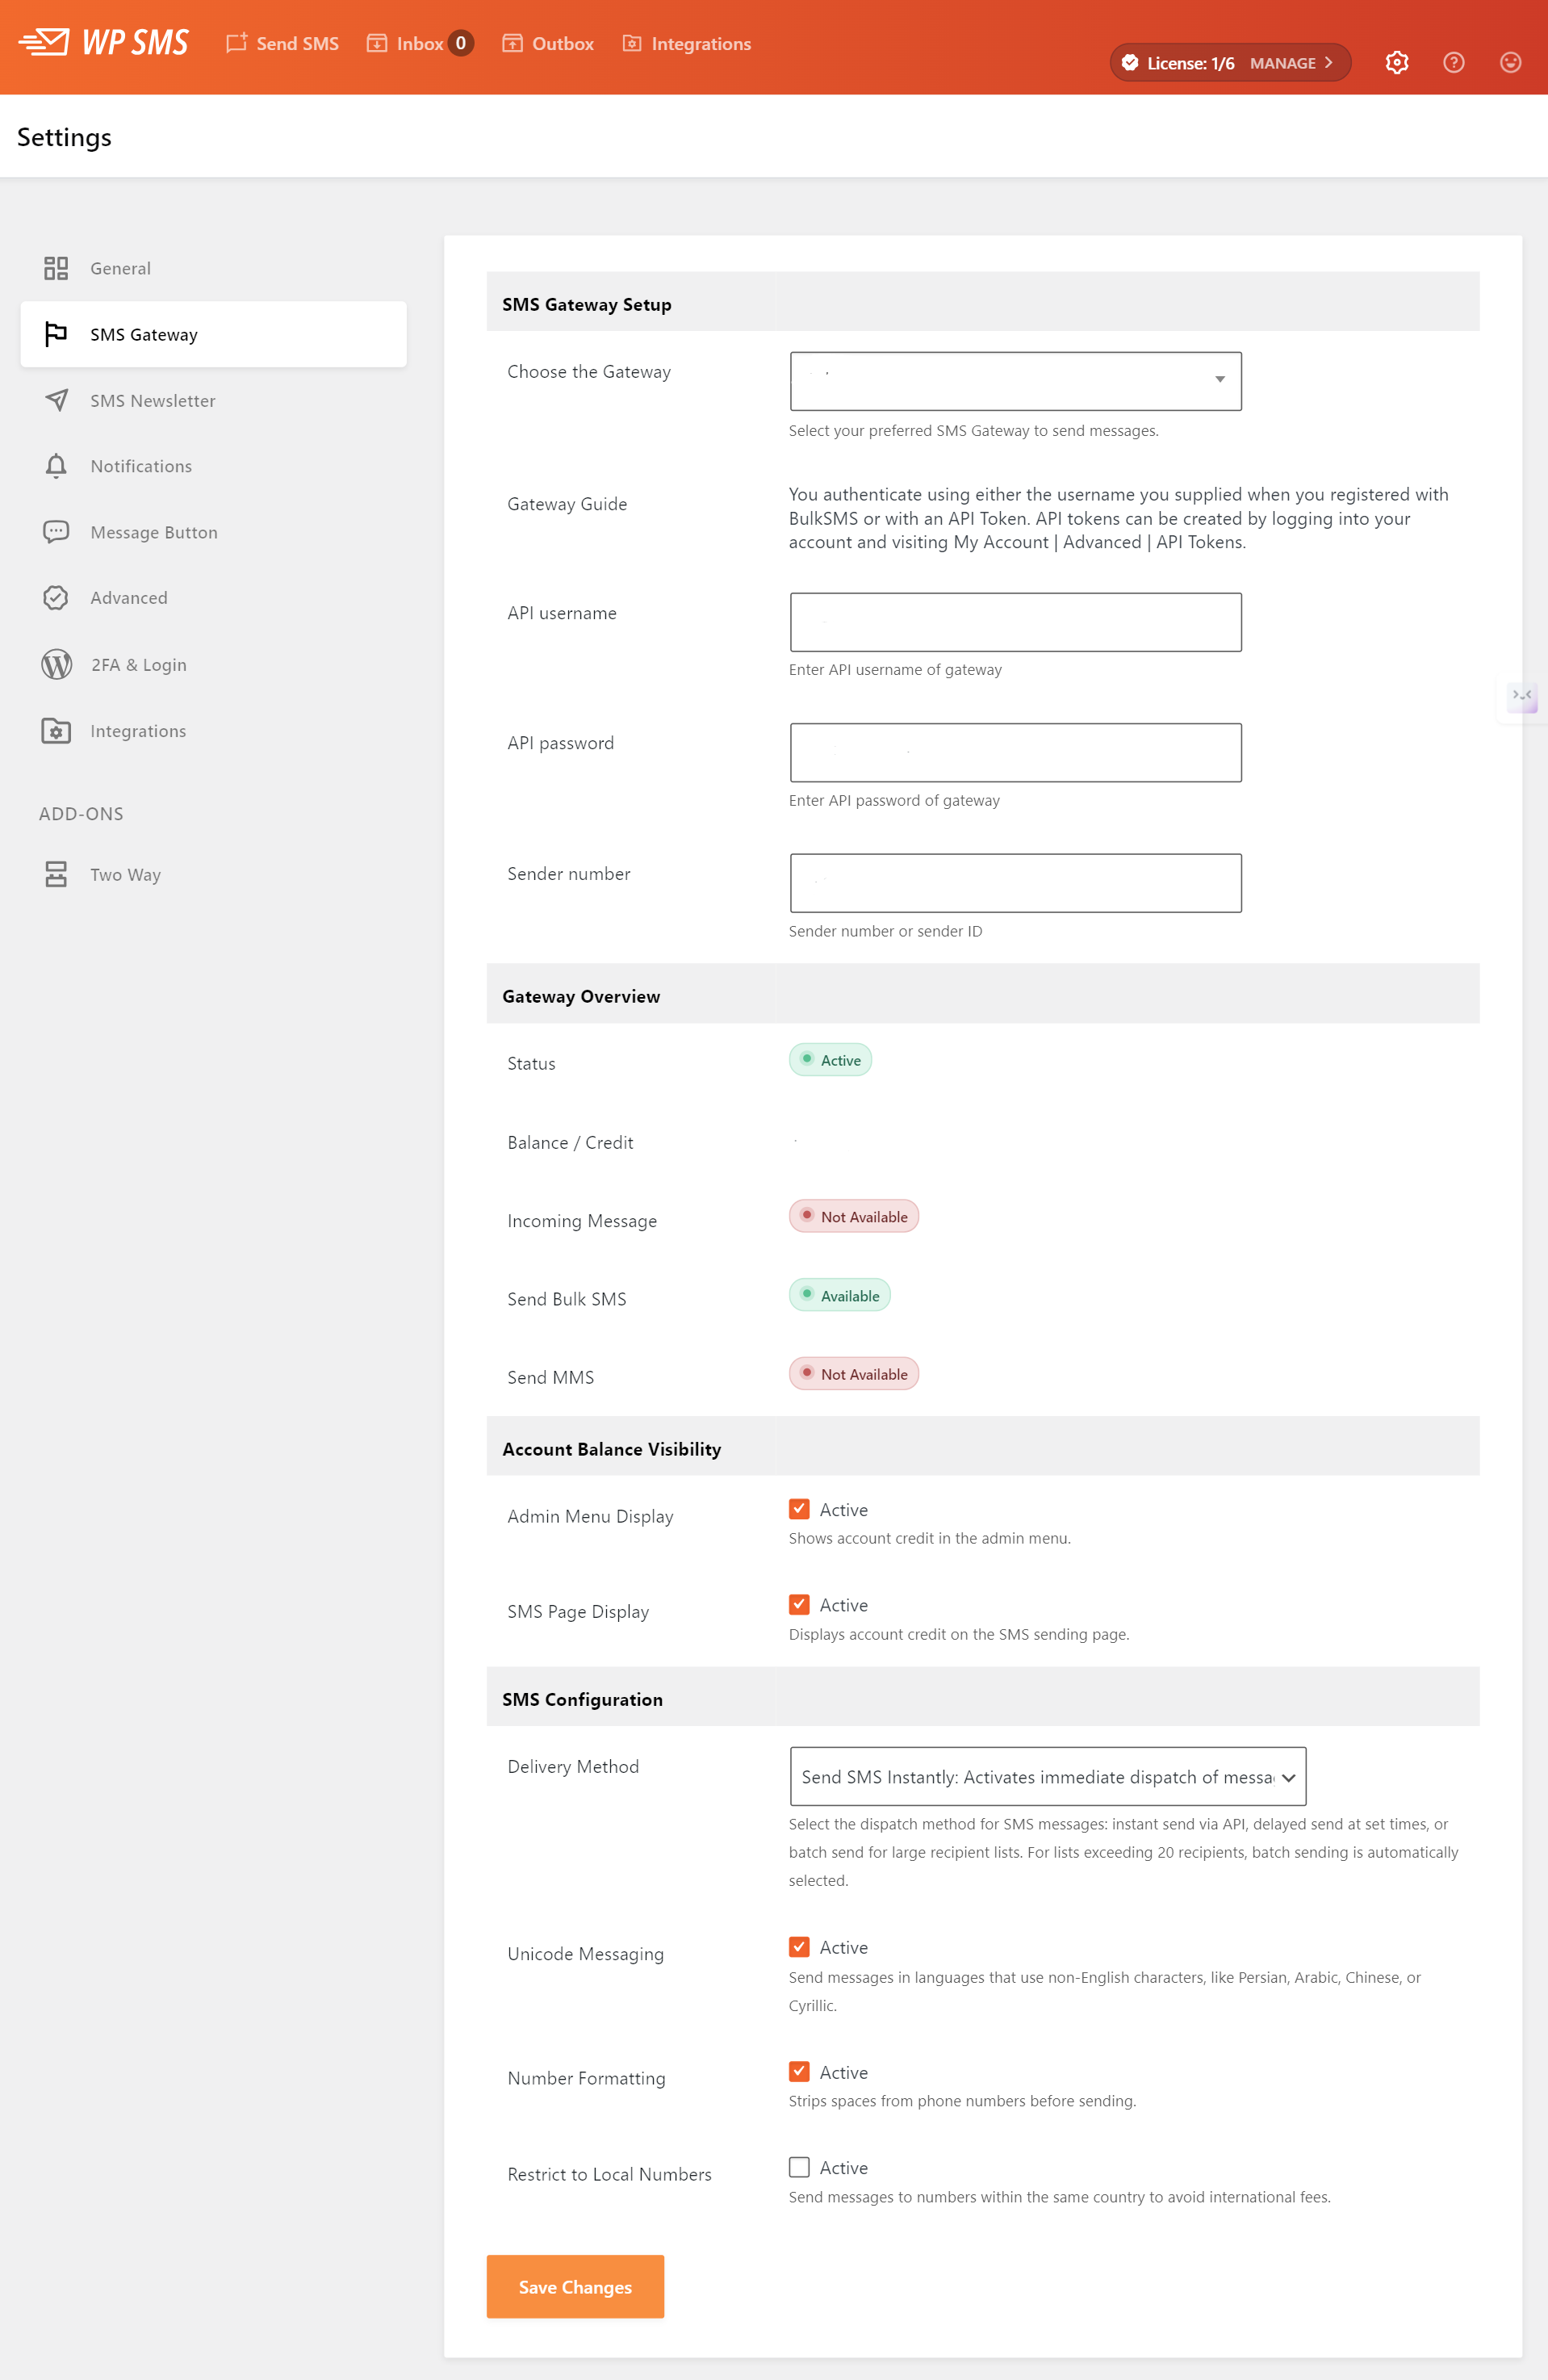Click the Advanced checkmark badge icon
This screenshot has height=2380, width=1548.
click(x=56, y=598)
